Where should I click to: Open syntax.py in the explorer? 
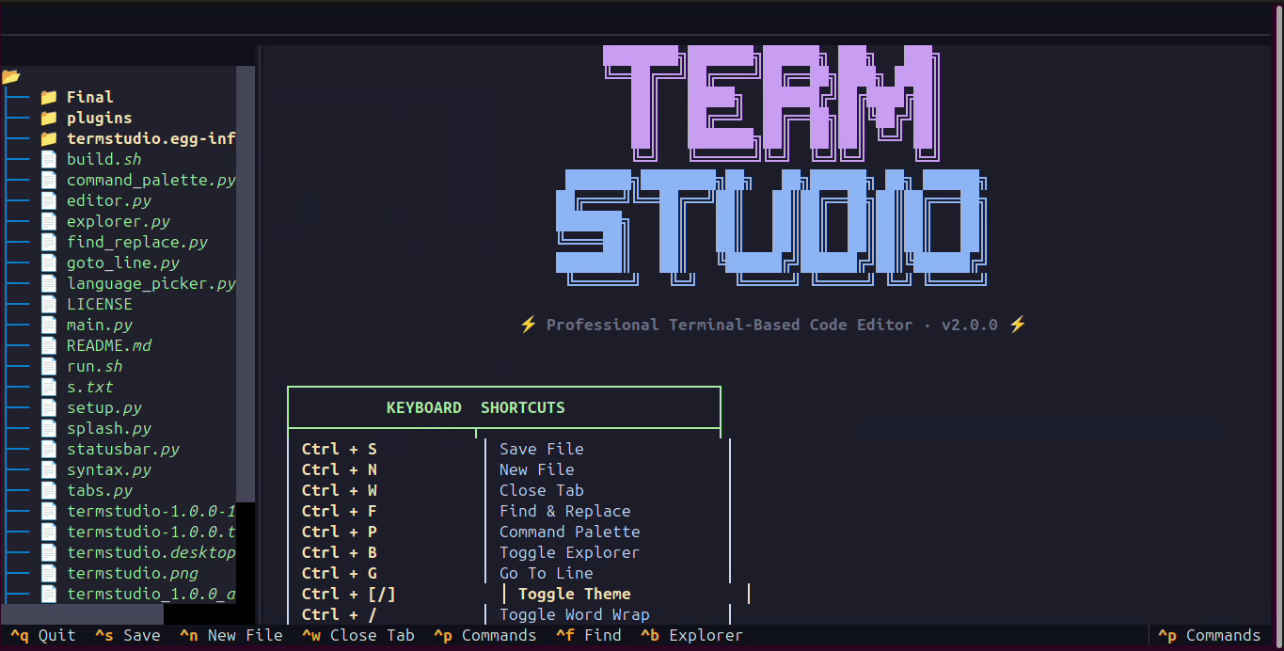point(109,470)
